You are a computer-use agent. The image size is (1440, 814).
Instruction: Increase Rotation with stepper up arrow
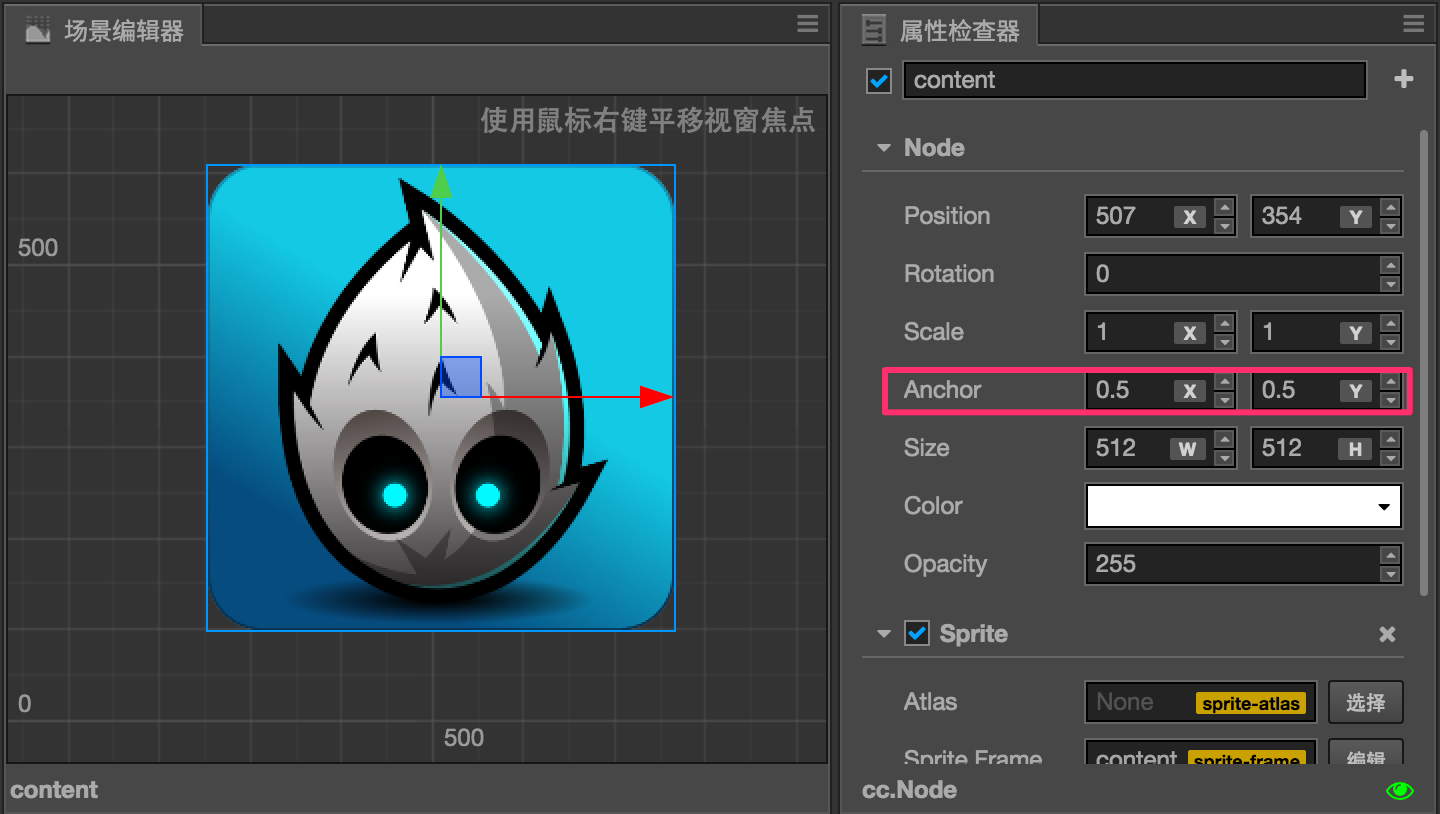[x=1390, y=265]
